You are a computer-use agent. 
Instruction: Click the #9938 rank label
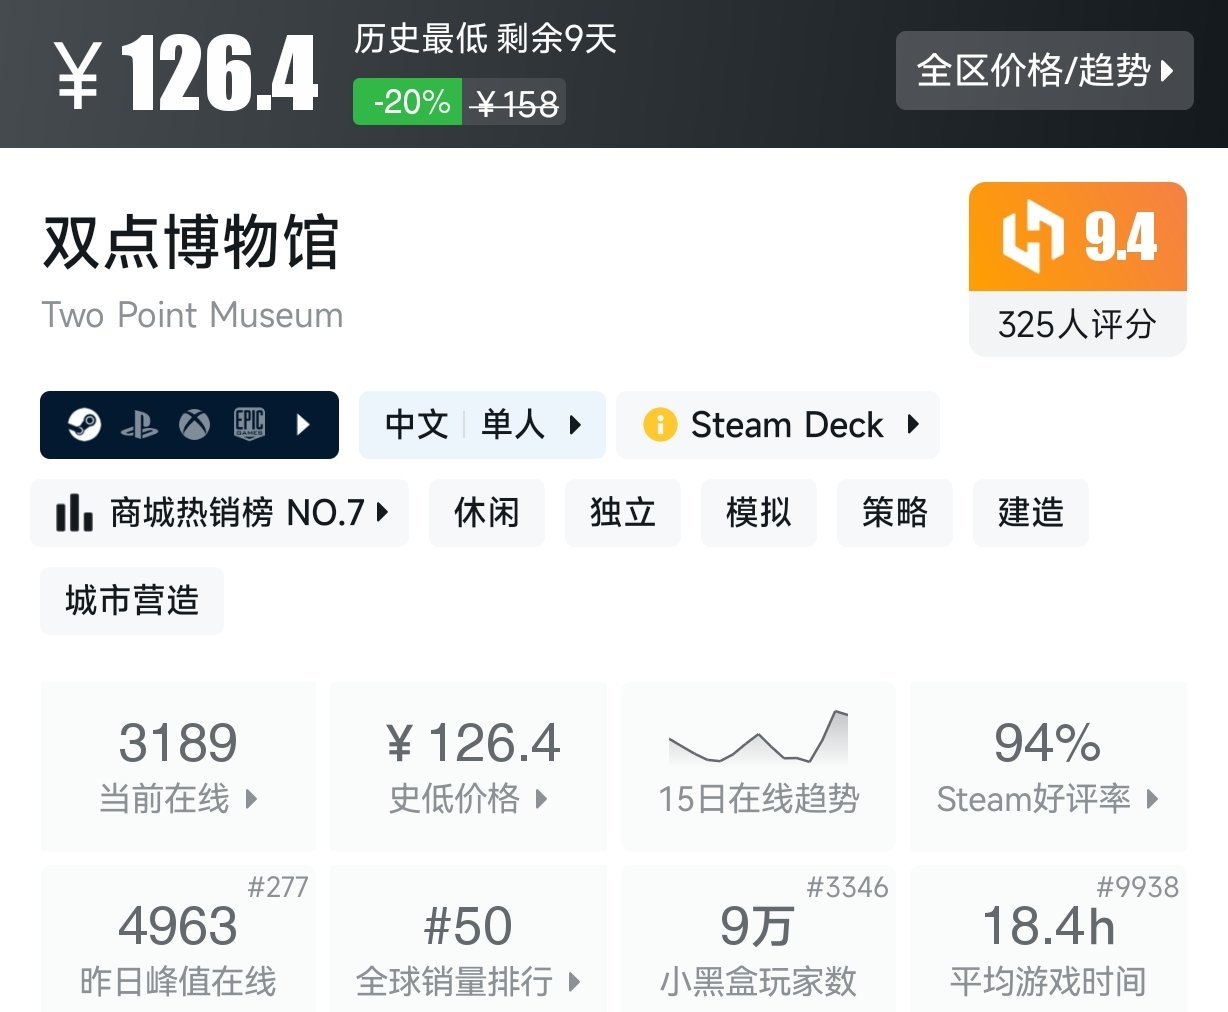tap(1137, 887)
